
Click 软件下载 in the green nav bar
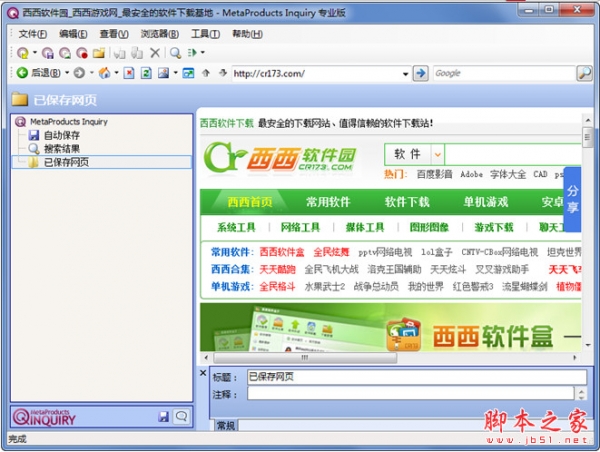point(407,202)
